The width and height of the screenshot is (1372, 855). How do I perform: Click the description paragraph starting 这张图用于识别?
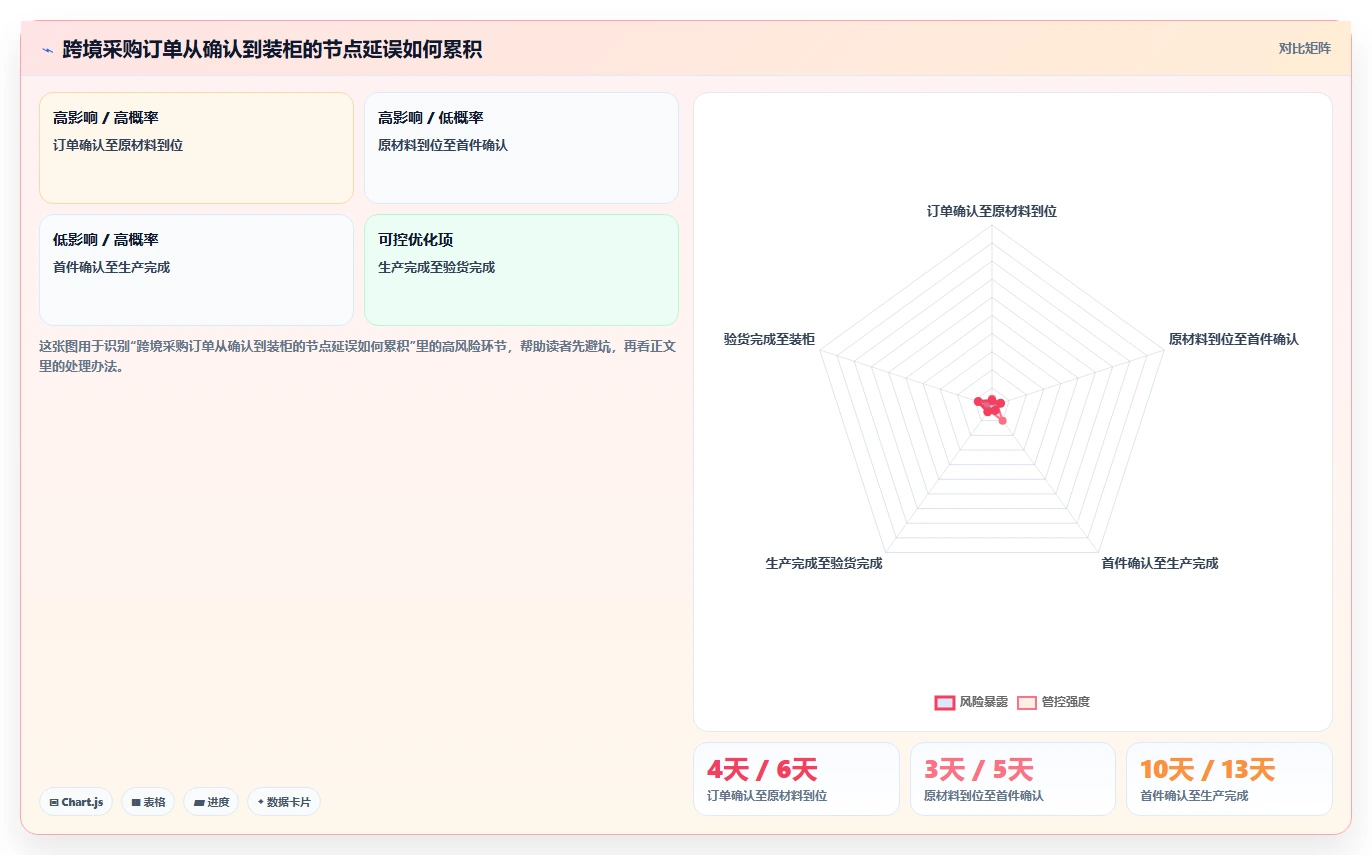(359, 356)
